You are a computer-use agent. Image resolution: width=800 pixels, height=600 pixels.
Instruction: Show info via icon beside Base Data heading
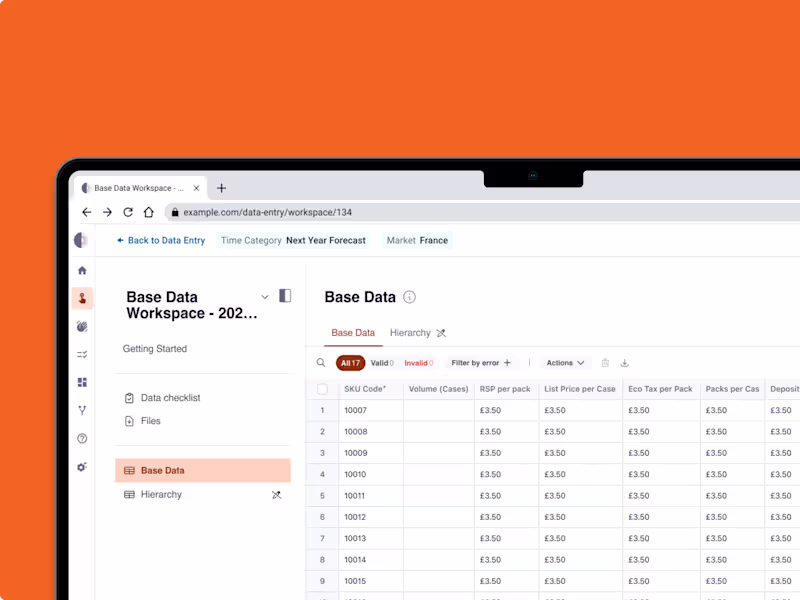pyautogui.click(x=409, y=297)
